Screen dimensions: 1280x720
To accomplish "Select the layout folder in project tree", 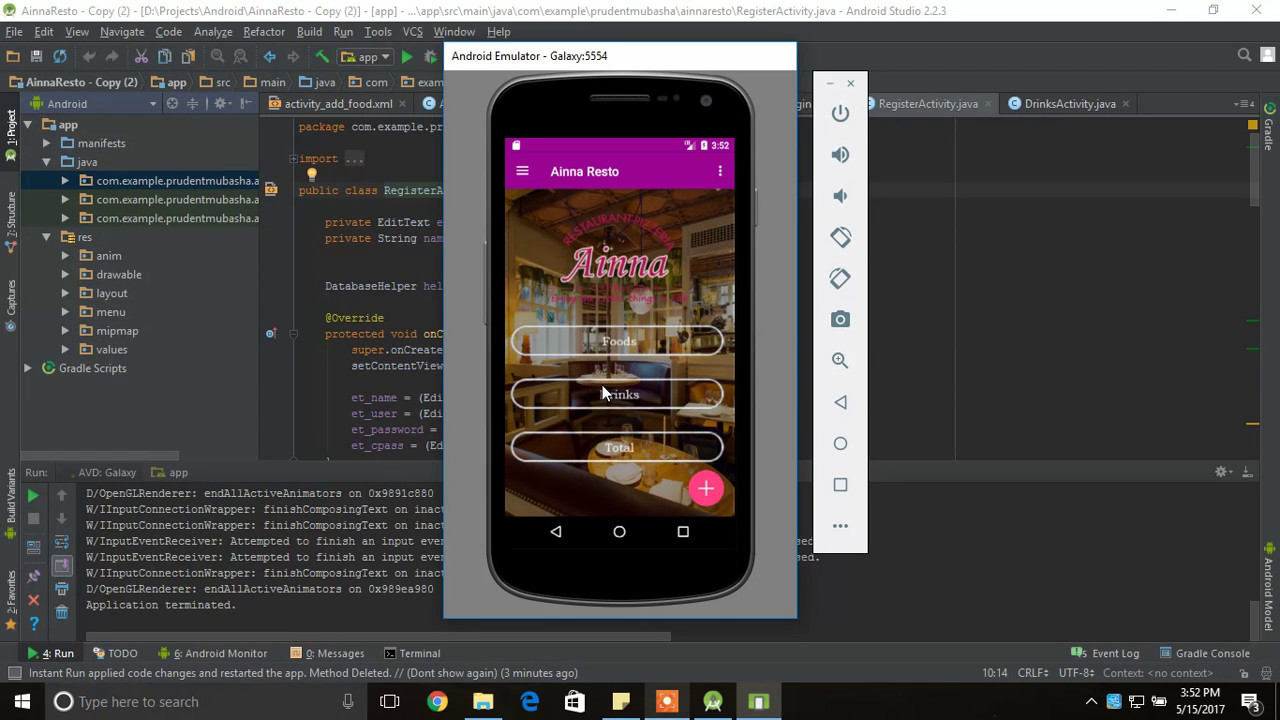I will (x=111, y=293).
